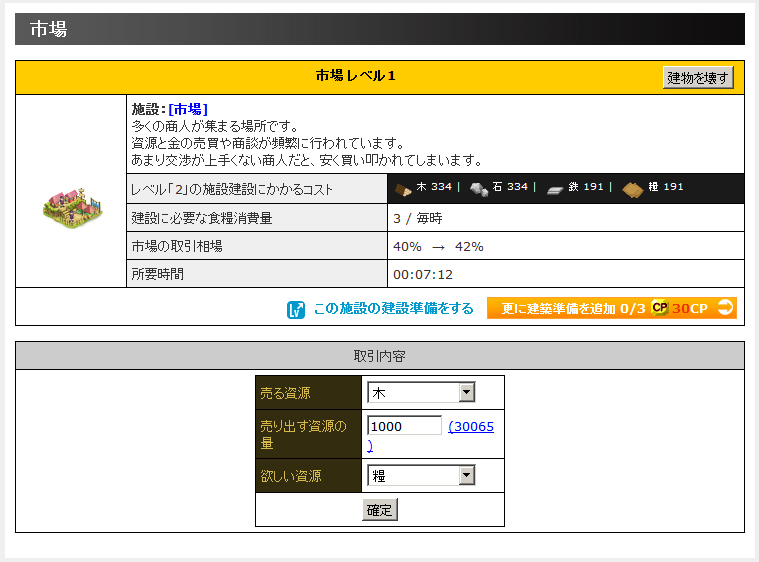The image size is (759, 562).
Task: Click the 所要時間 row label
Action: (158, 274)
